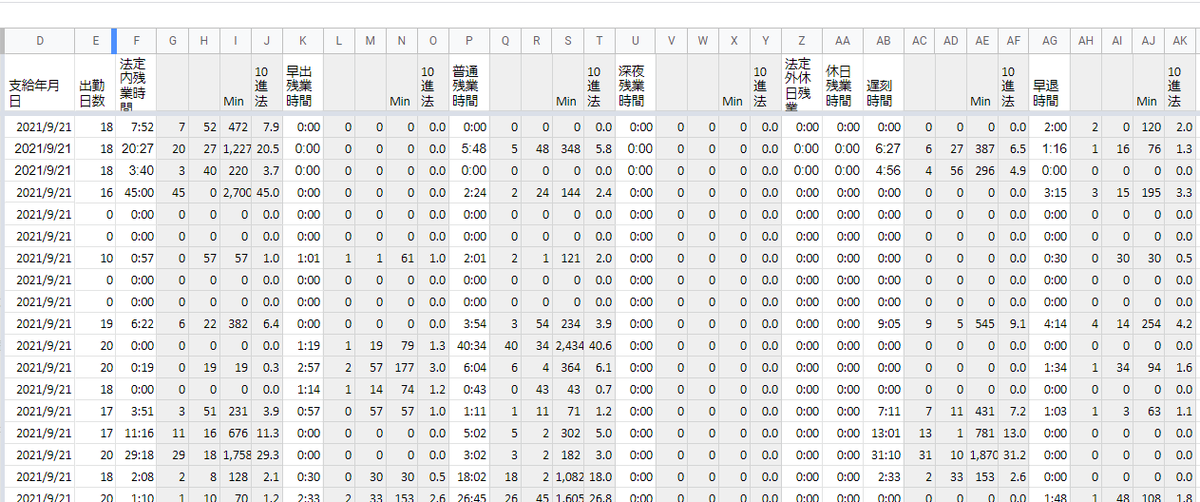Select the cell containing 45:00
The height and width of the screenshot is (502, 1200).
[x=136, y=192]
